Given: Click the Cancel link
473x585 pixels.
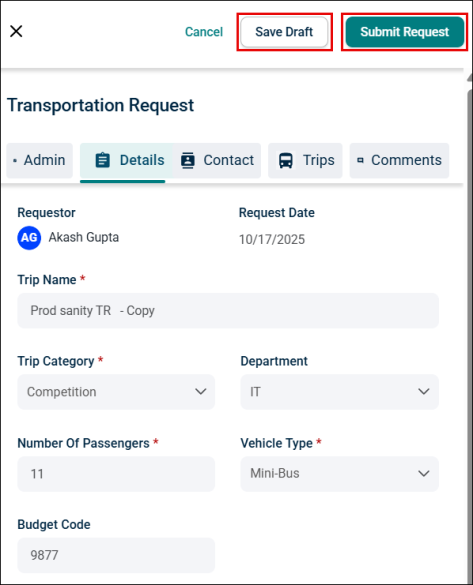Looking at the screenshot, I should [204, 32].
